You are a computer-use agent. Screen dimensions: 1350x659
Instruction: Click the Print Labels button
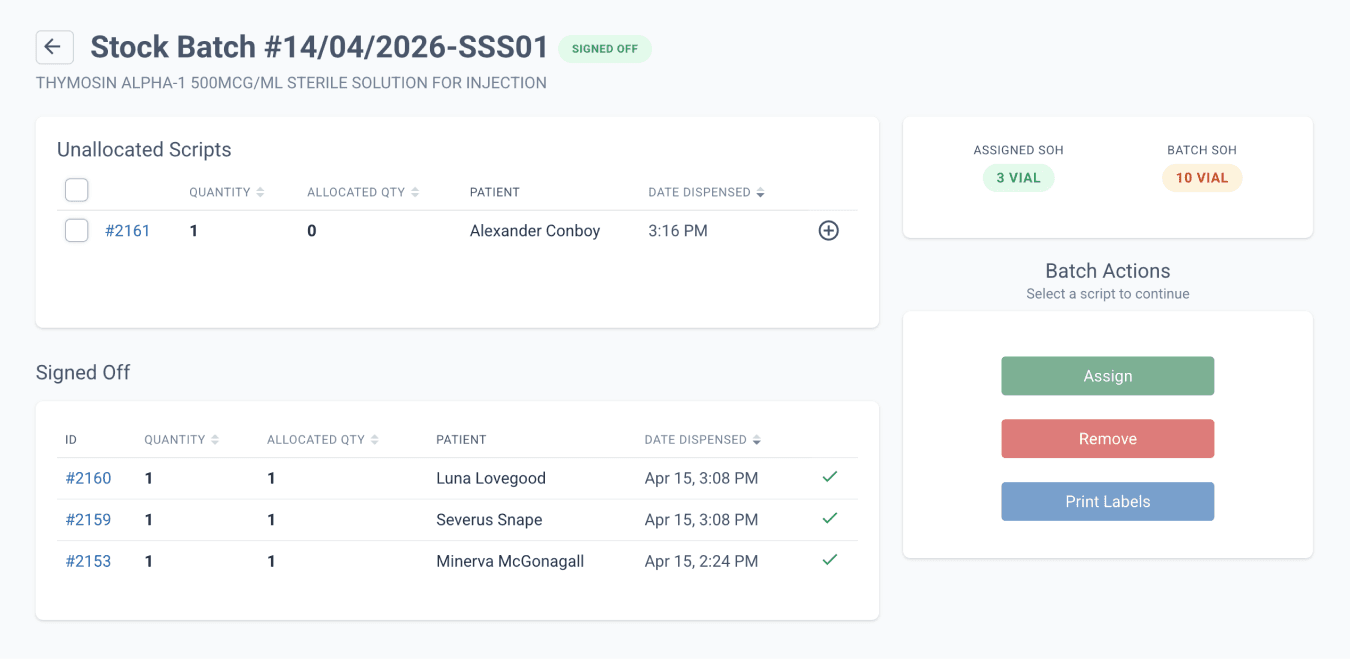click(1108, 502)
